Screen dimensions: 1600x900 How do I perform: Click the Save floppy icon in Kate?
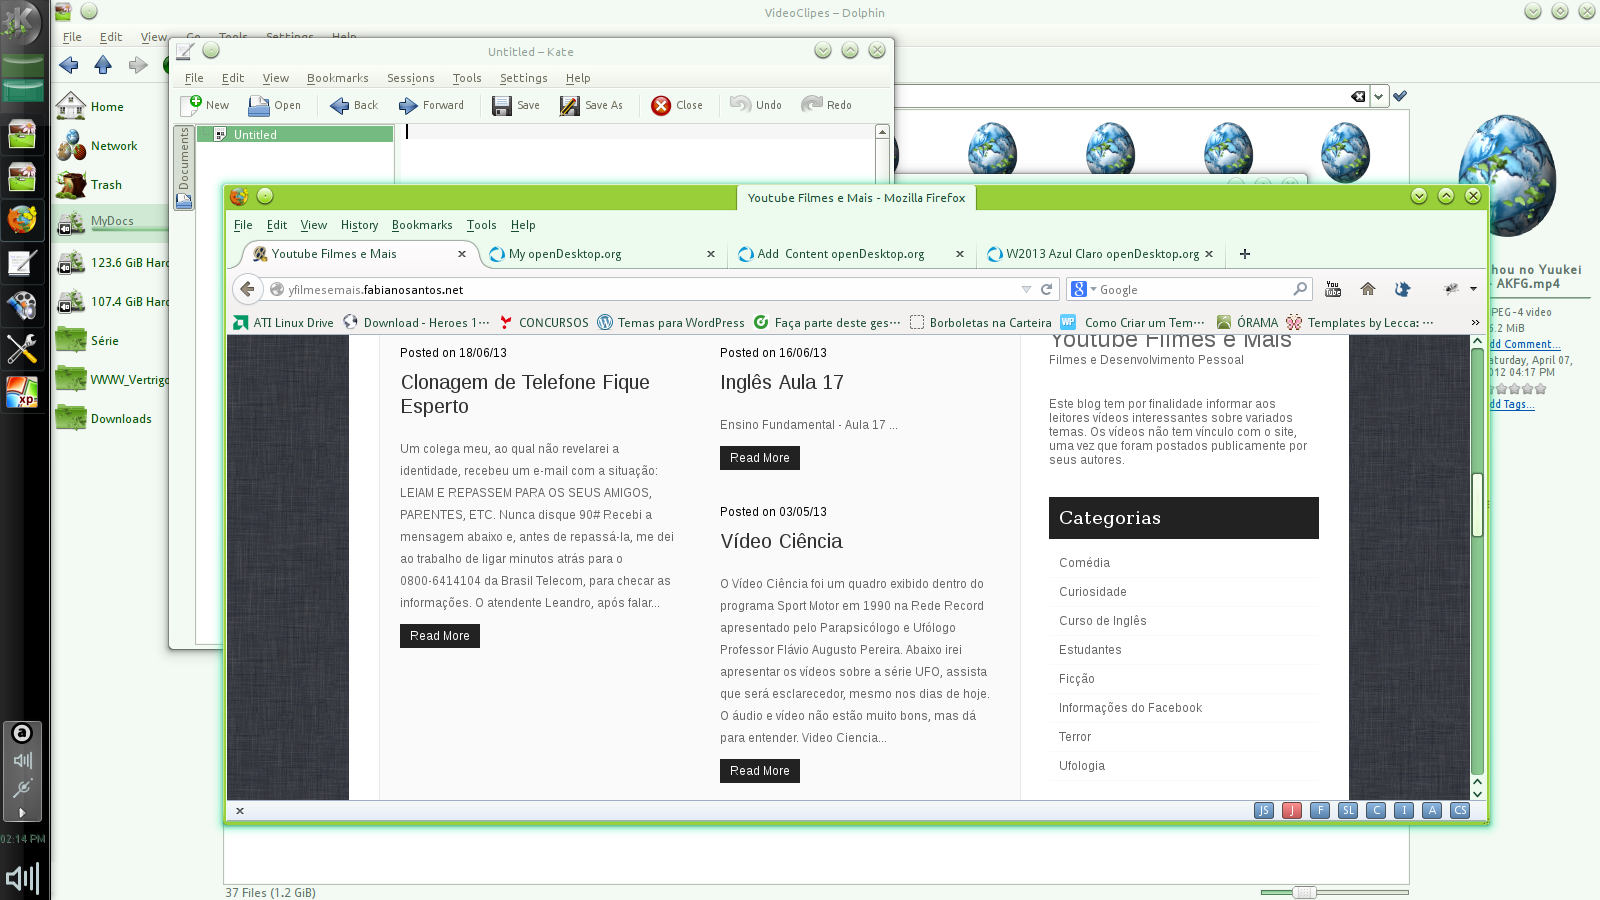point(502,105)
